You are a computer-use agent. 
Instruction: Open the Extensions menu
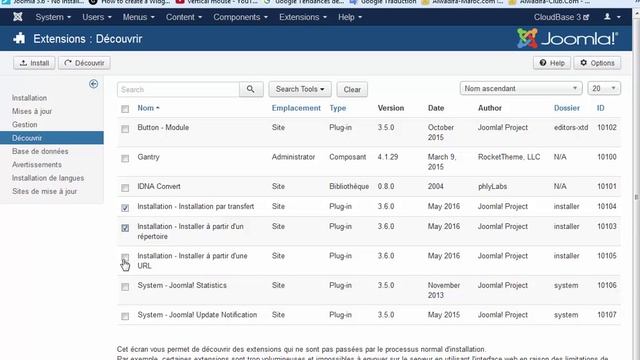[303, 17]
